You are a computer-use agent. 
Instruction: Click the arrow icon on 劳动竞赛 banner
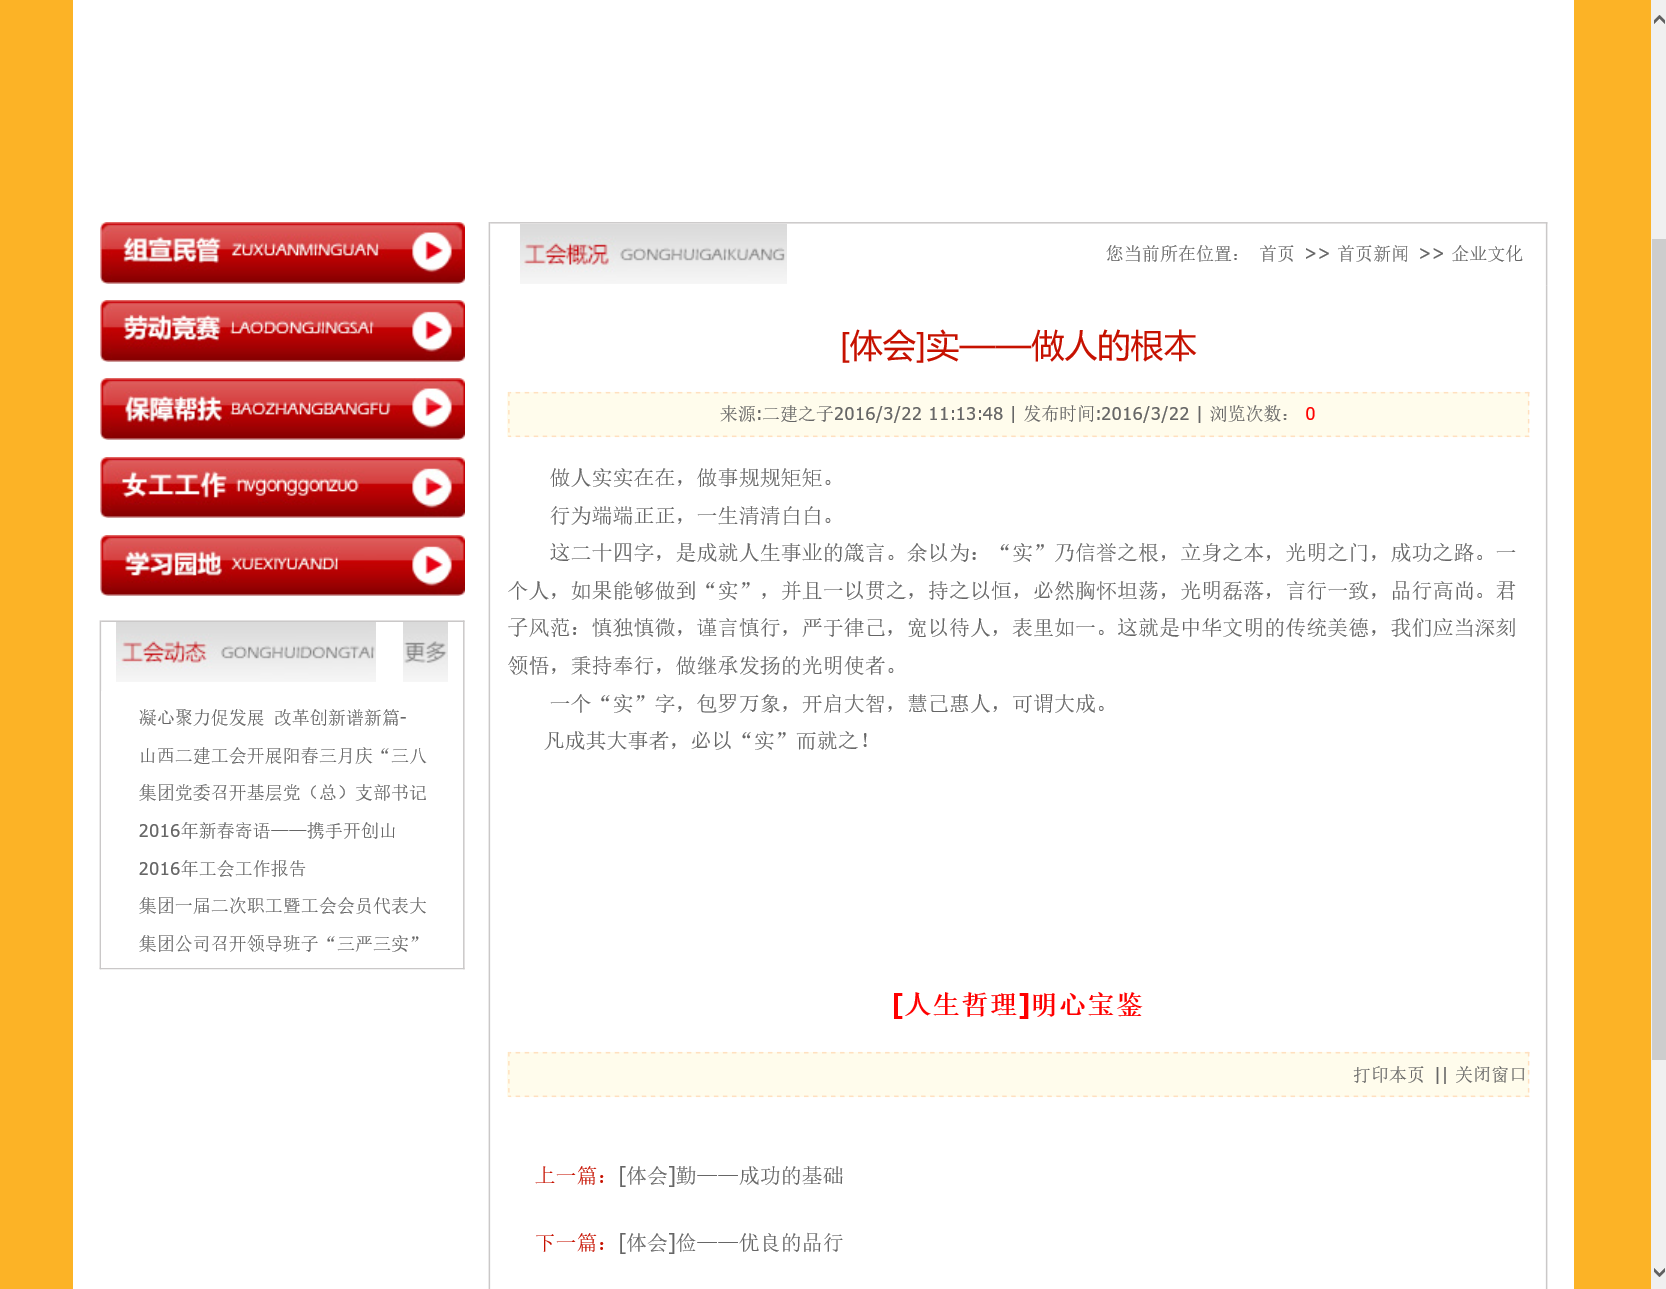(x=432, y=330)
